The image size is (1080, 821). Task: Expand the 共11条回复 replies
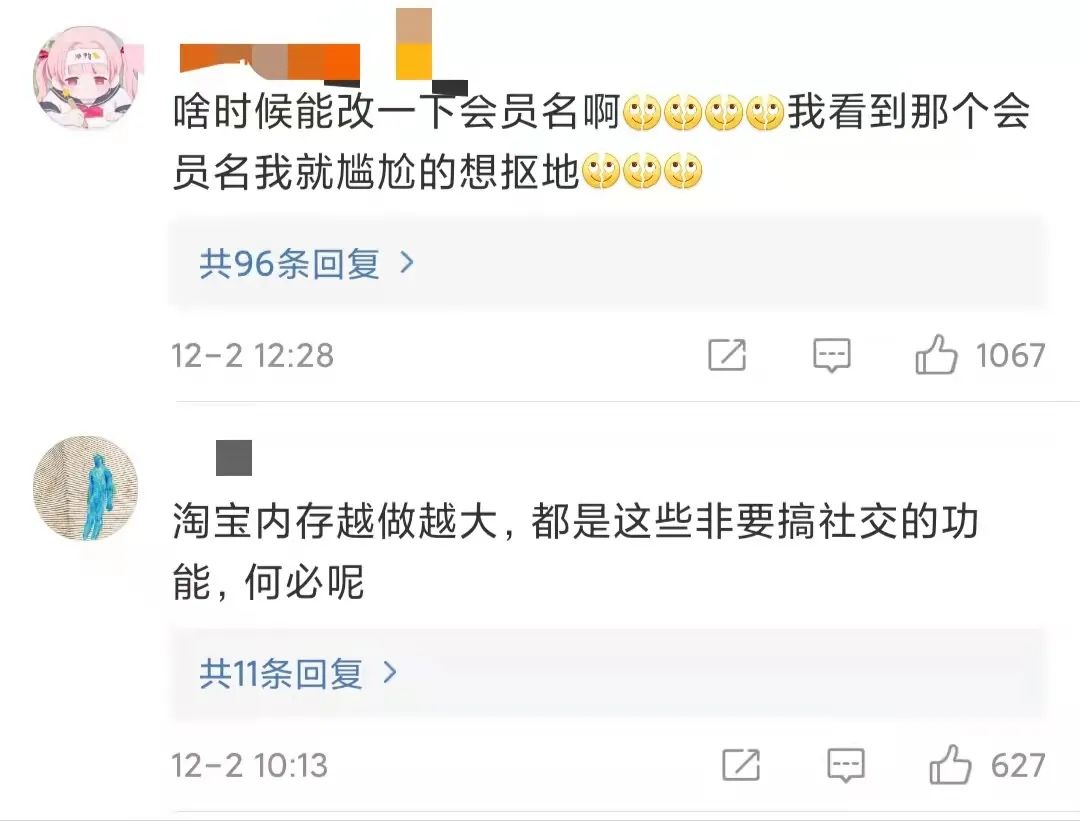[608, 673]
